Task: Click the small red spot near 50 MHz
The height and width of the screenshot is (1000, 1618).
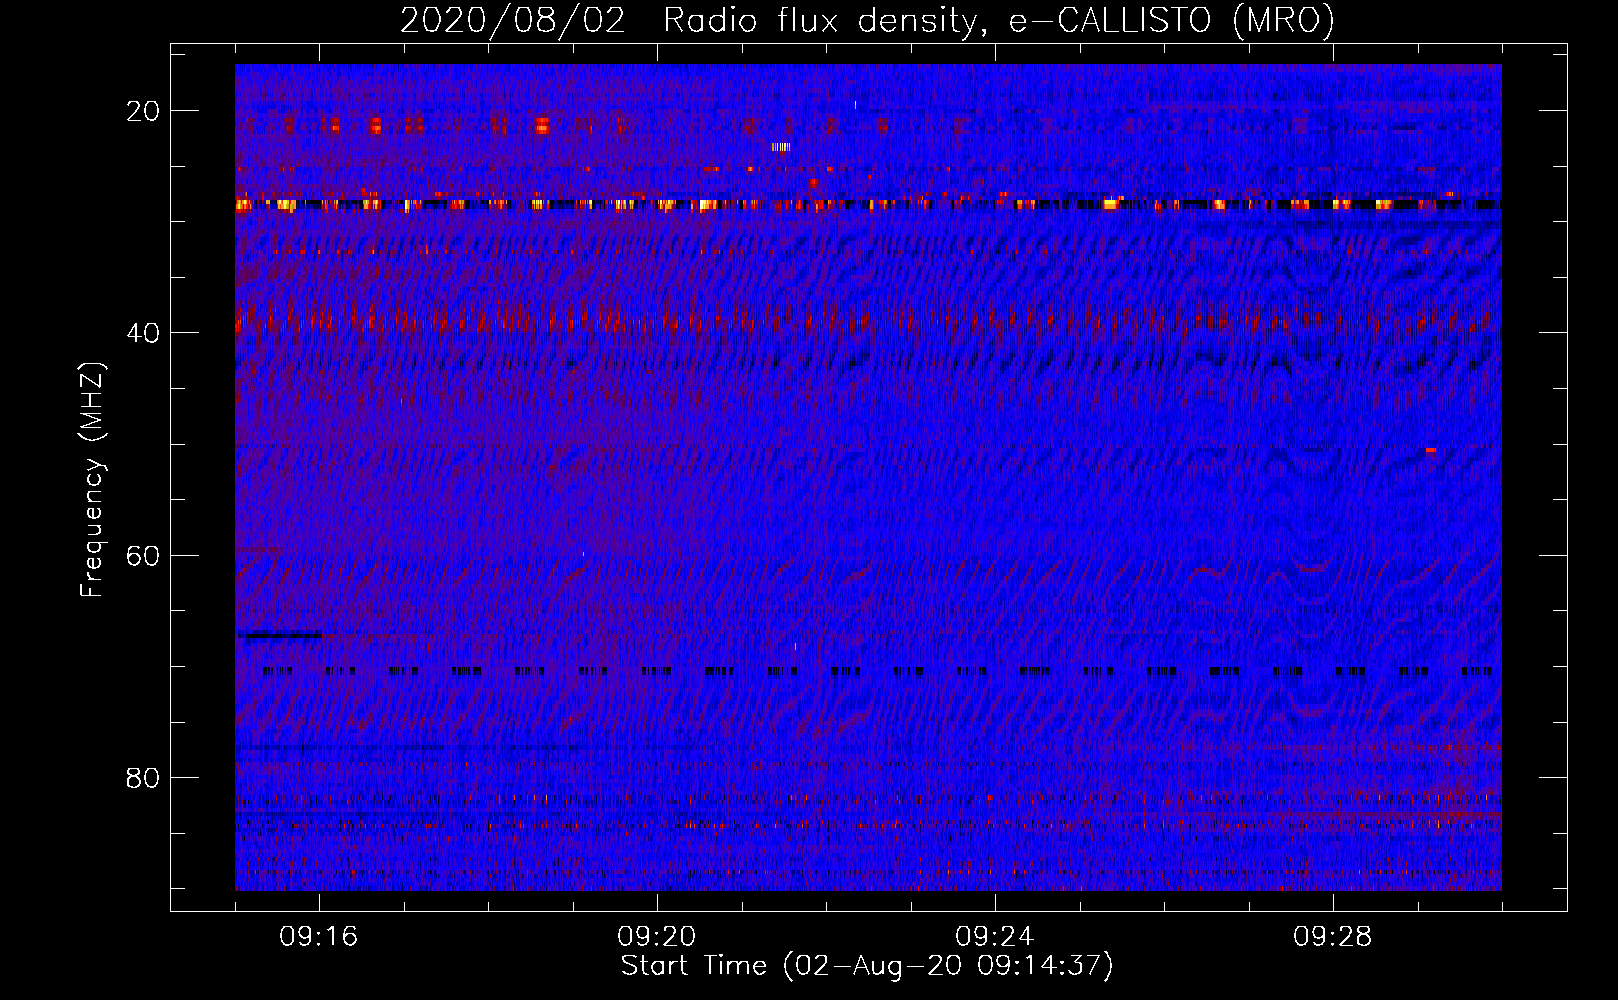Action: tap(1431, 450)
